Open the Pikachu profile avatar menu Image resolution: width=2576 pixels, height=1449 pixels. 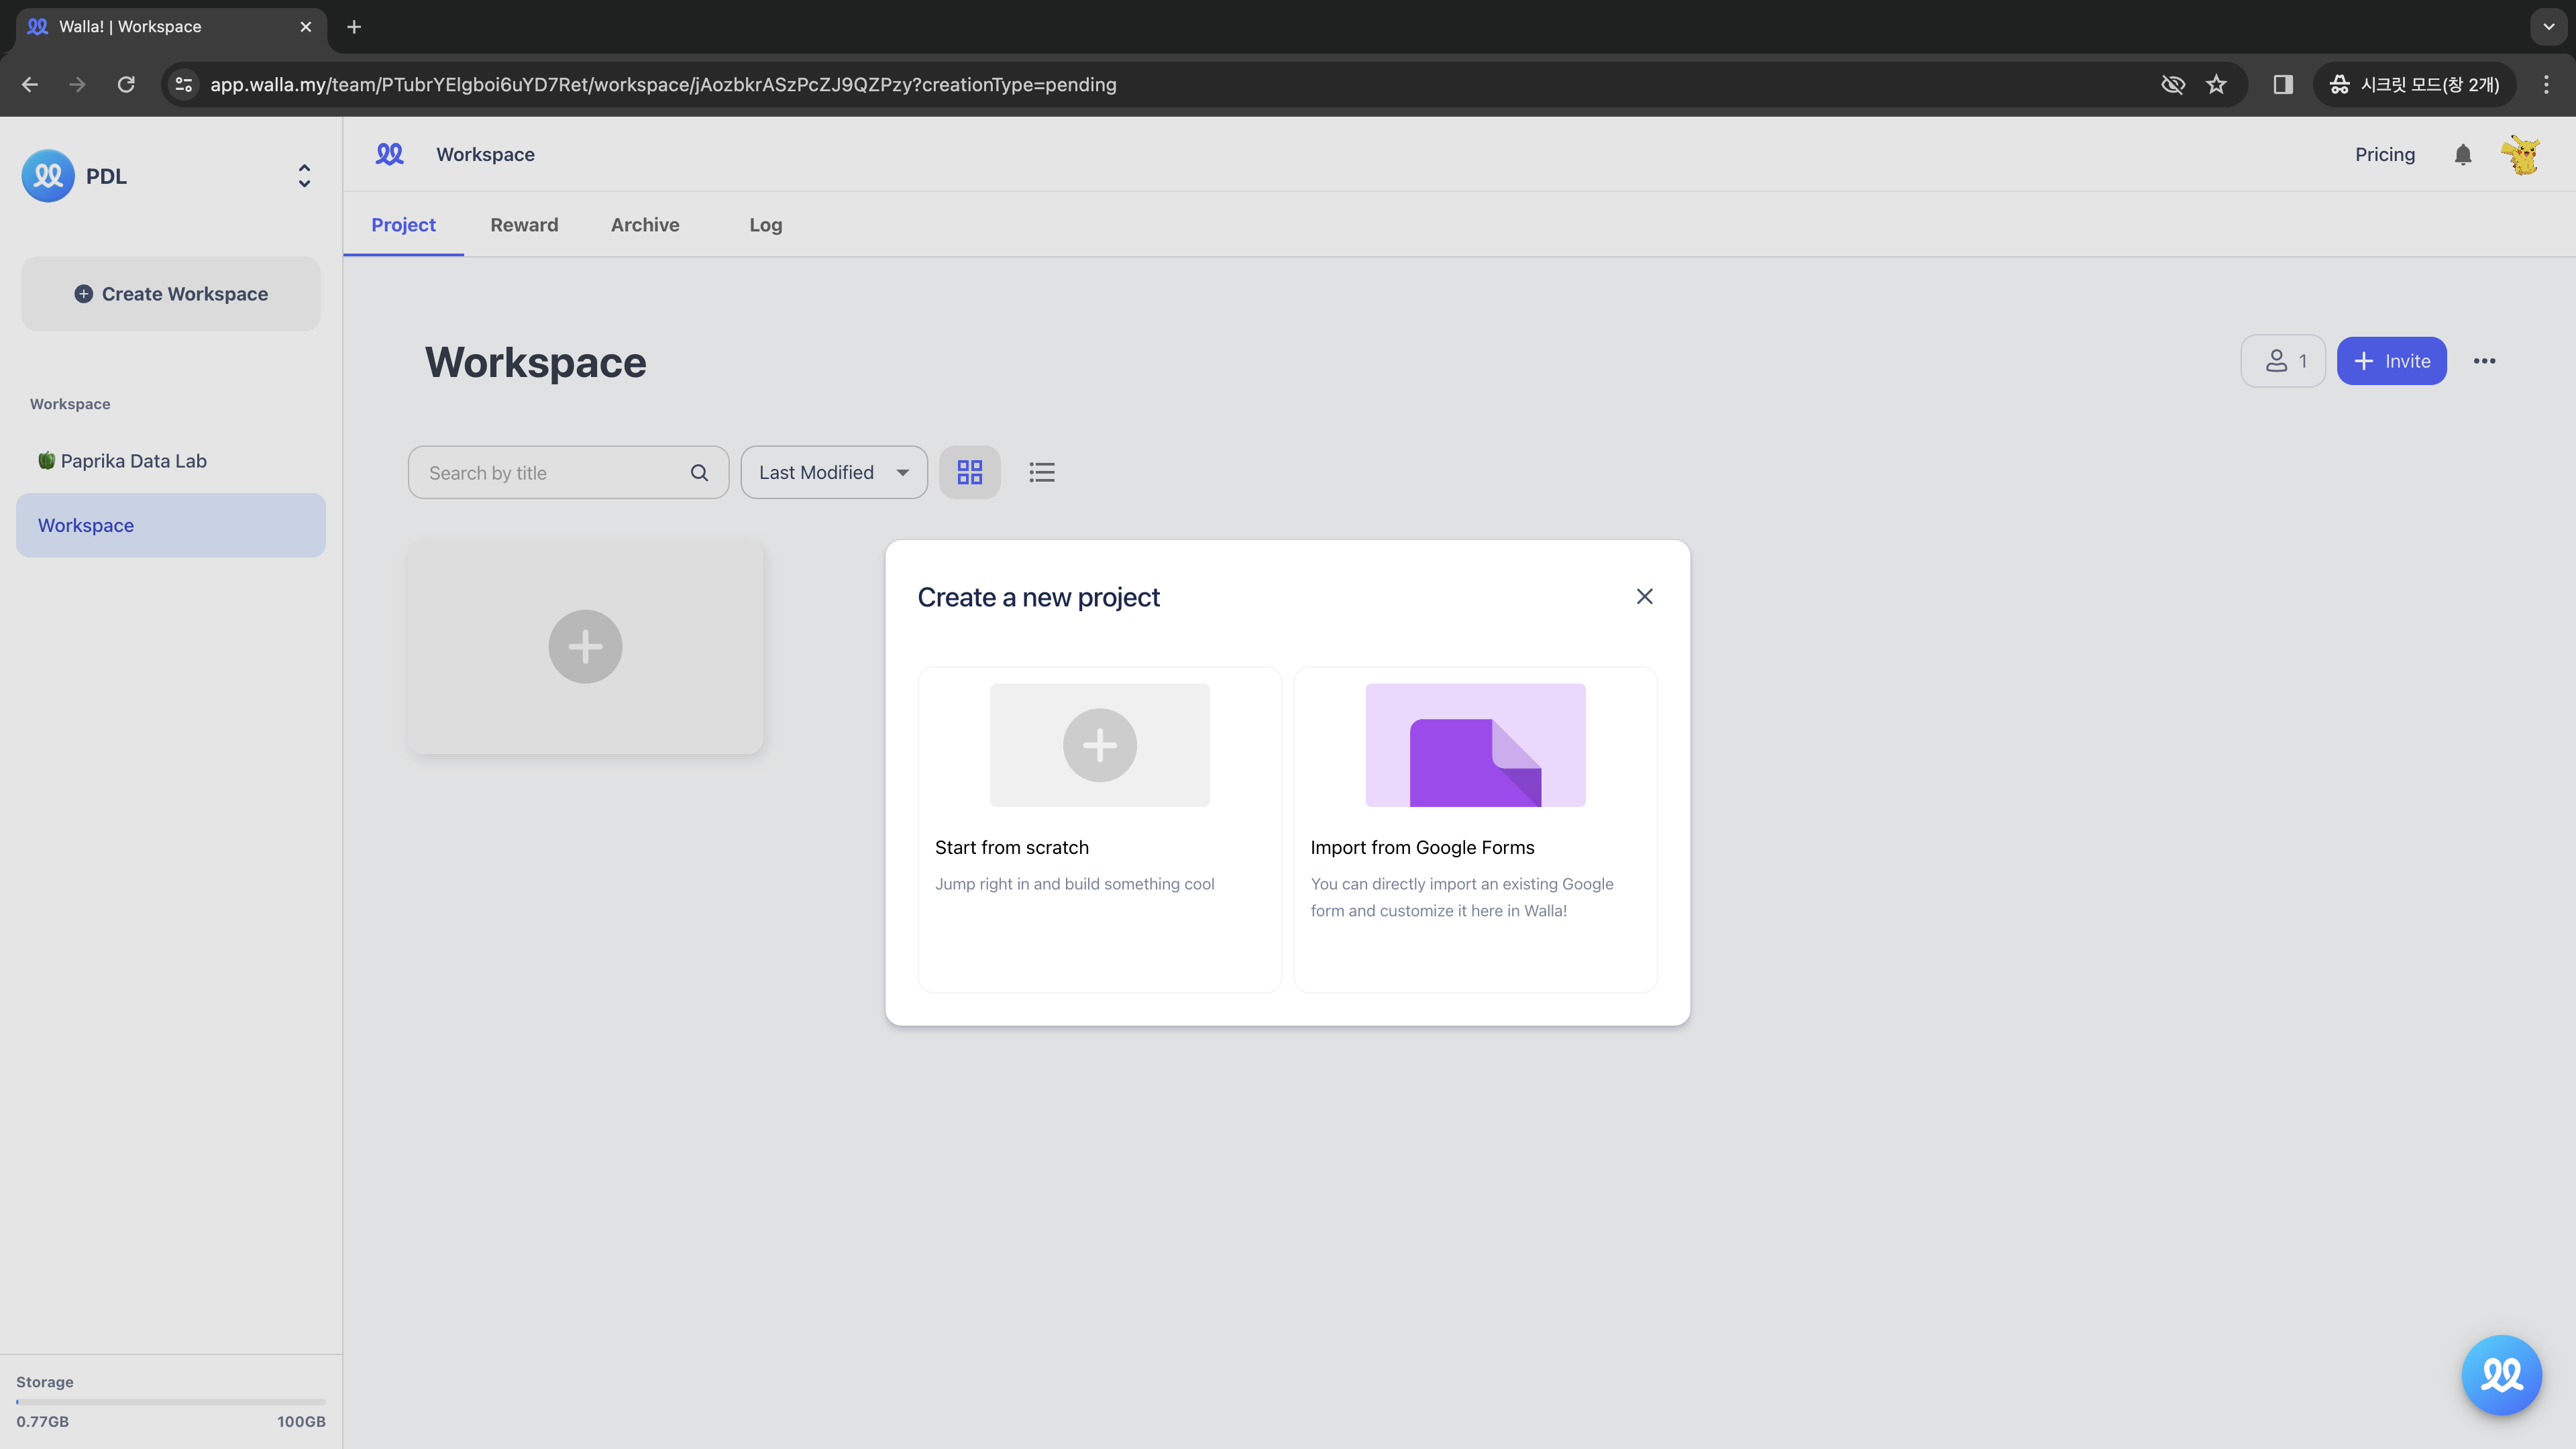tap(2521, 155)
